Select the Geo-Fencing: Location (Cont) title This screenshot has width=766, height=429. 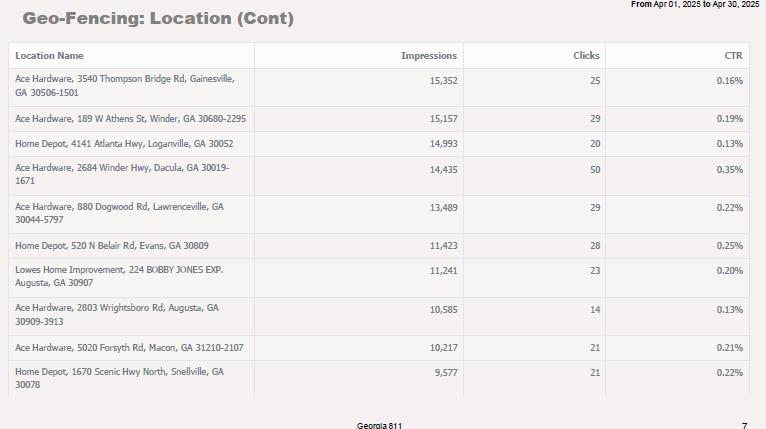[158, 19]
